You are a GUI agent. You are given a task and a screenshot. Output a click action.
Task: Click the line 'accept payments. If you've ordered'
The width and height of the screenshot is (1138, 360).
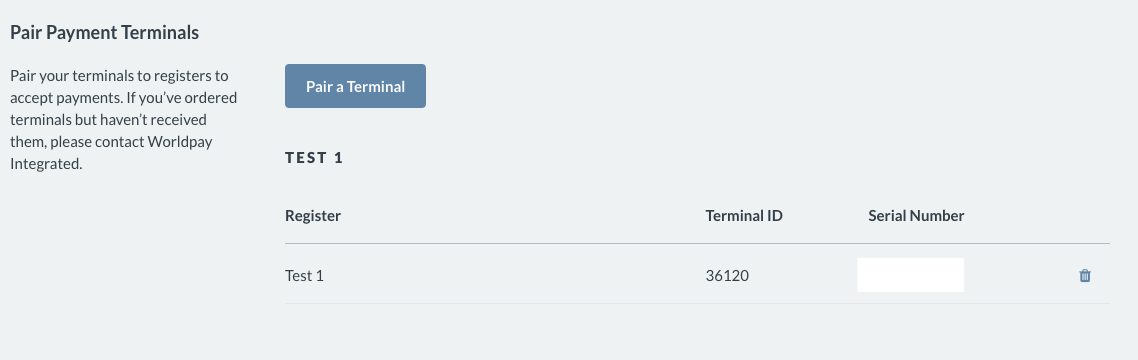click(123, 97)
